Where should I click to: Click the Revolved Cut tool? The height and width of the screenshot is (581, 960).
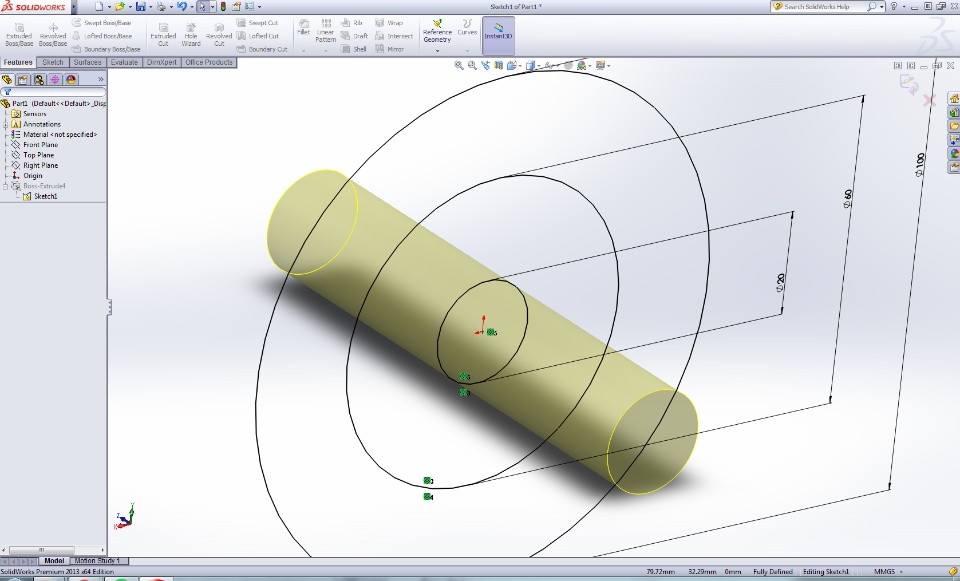tap(219, 35)
